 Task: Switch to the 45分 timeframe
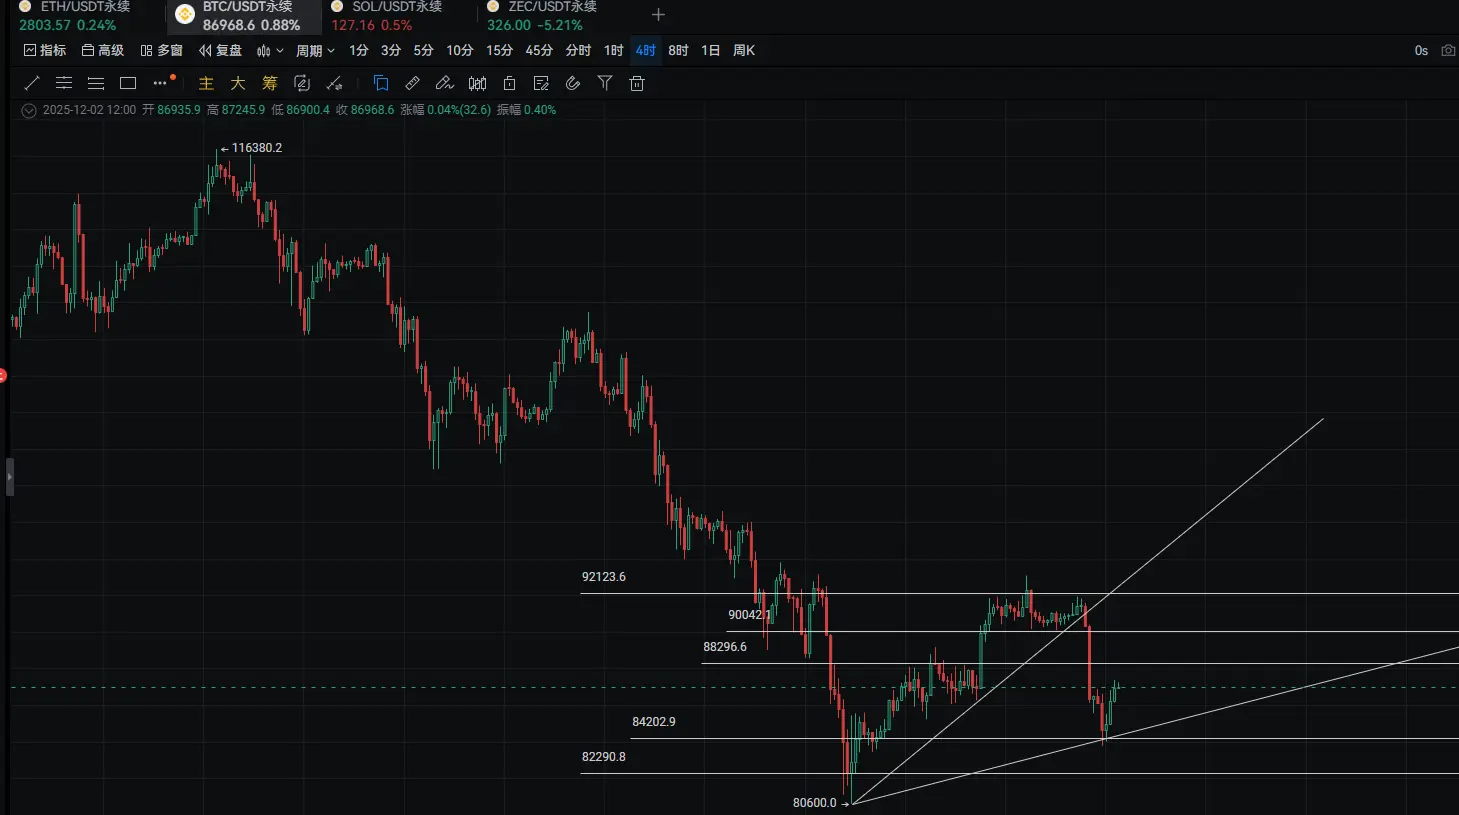(539, 50)
